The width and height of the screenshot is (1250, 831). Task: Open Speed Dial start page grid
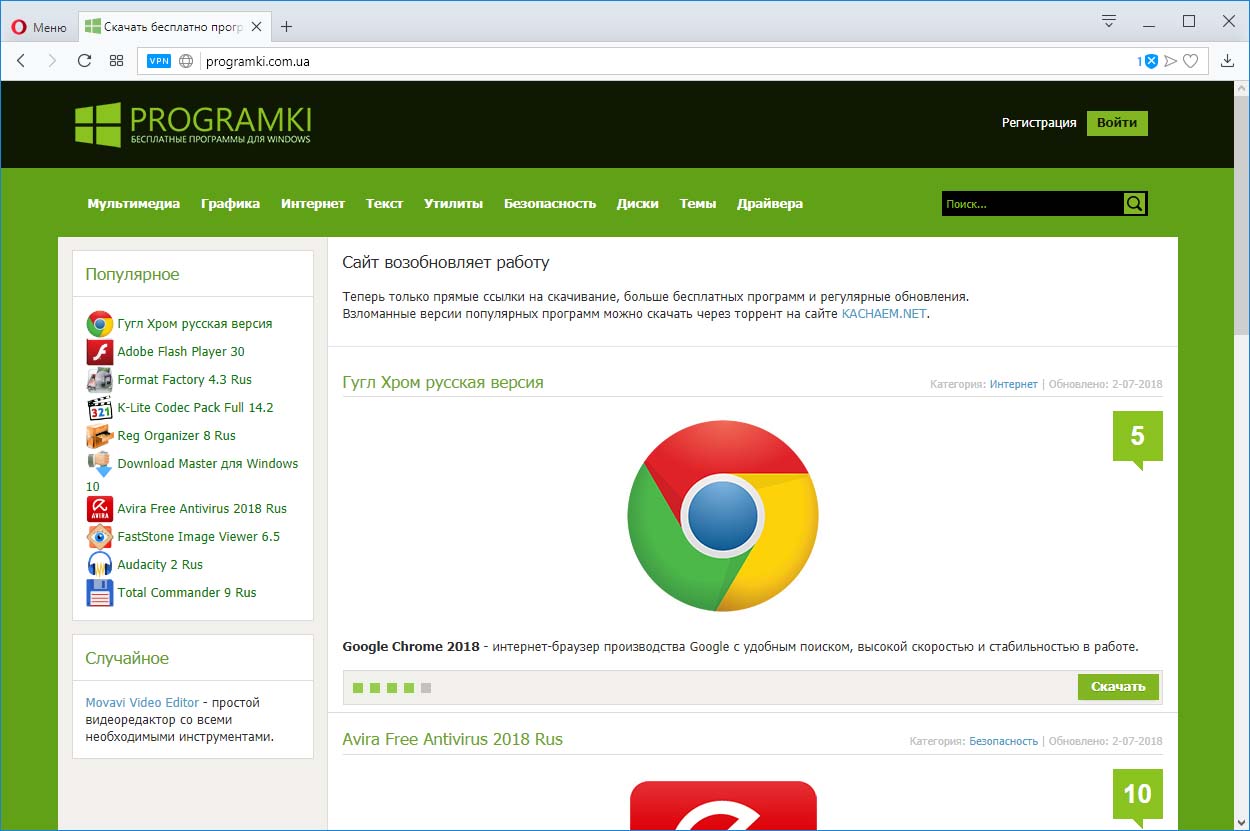pyautogui.click(x=117, y=61)
